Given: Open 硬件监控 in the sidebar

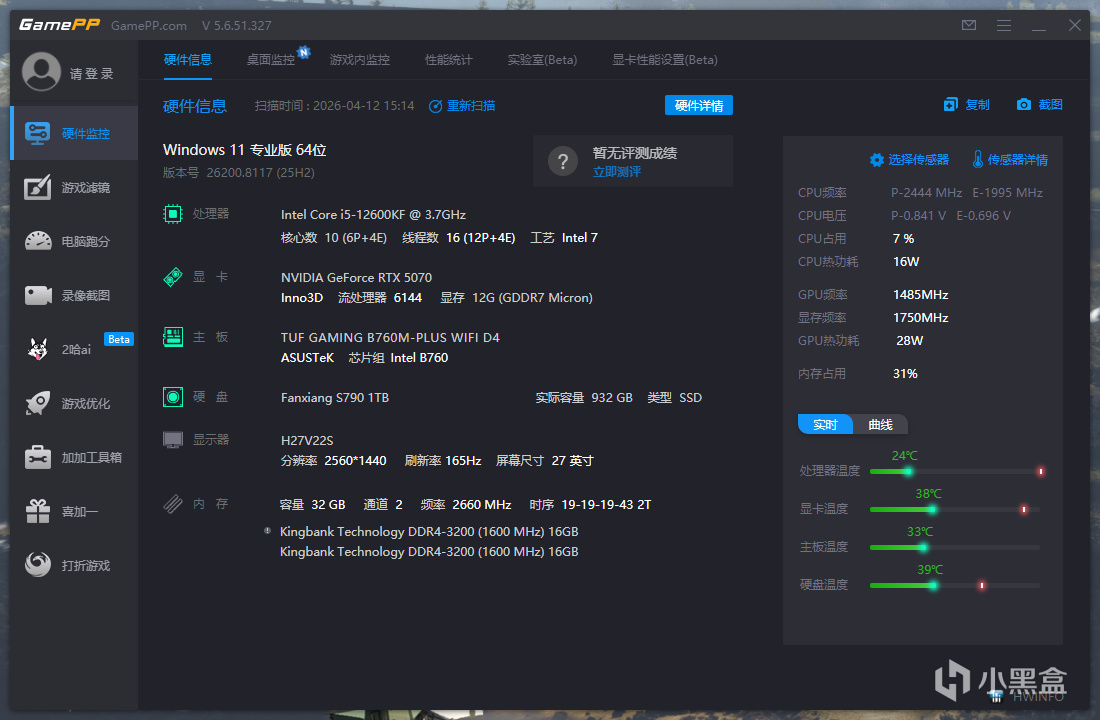Looking at the screenshot, I should pyautogui.click(x=74, y=133).
